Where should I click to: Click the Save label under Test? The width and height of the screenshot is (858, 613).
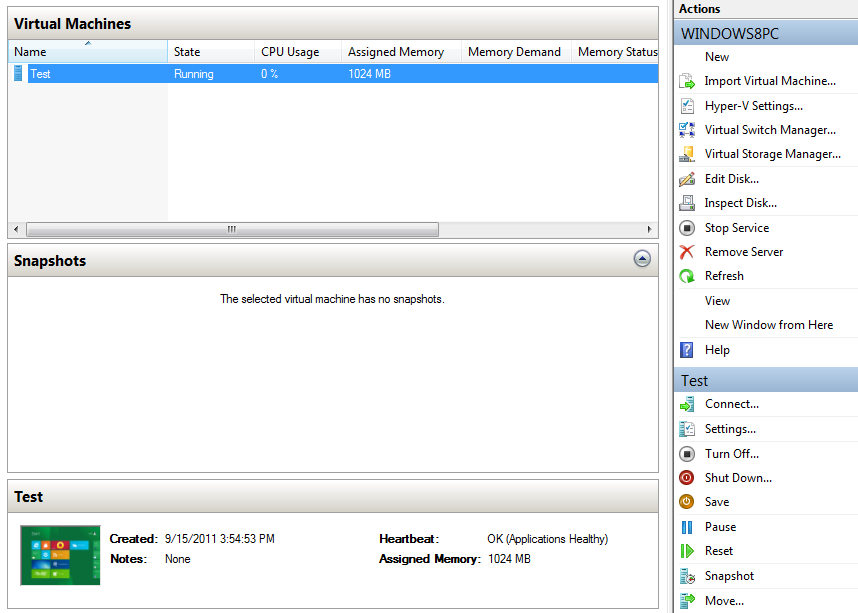pyautogui.click(x=717, y=502)
